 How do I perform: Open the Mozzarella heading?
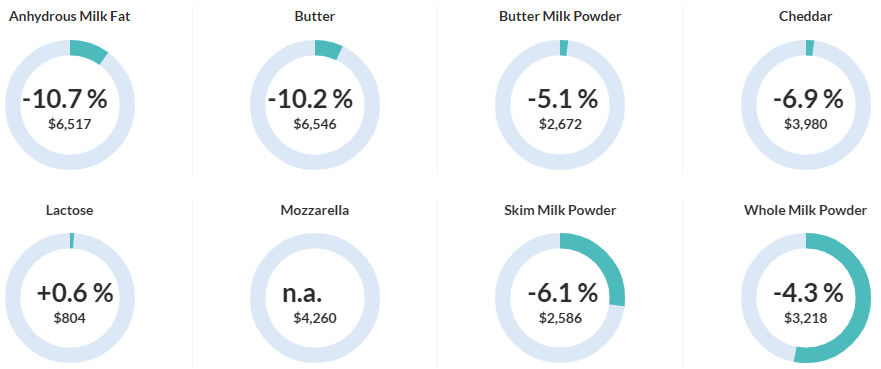click(315, 211)
